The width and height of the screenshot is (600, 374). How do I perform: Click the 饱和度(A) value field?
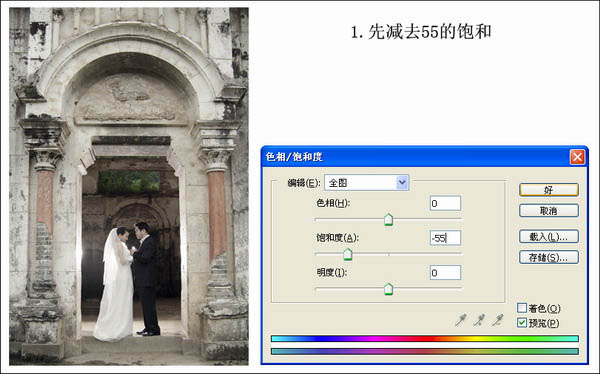pos(445,238)
